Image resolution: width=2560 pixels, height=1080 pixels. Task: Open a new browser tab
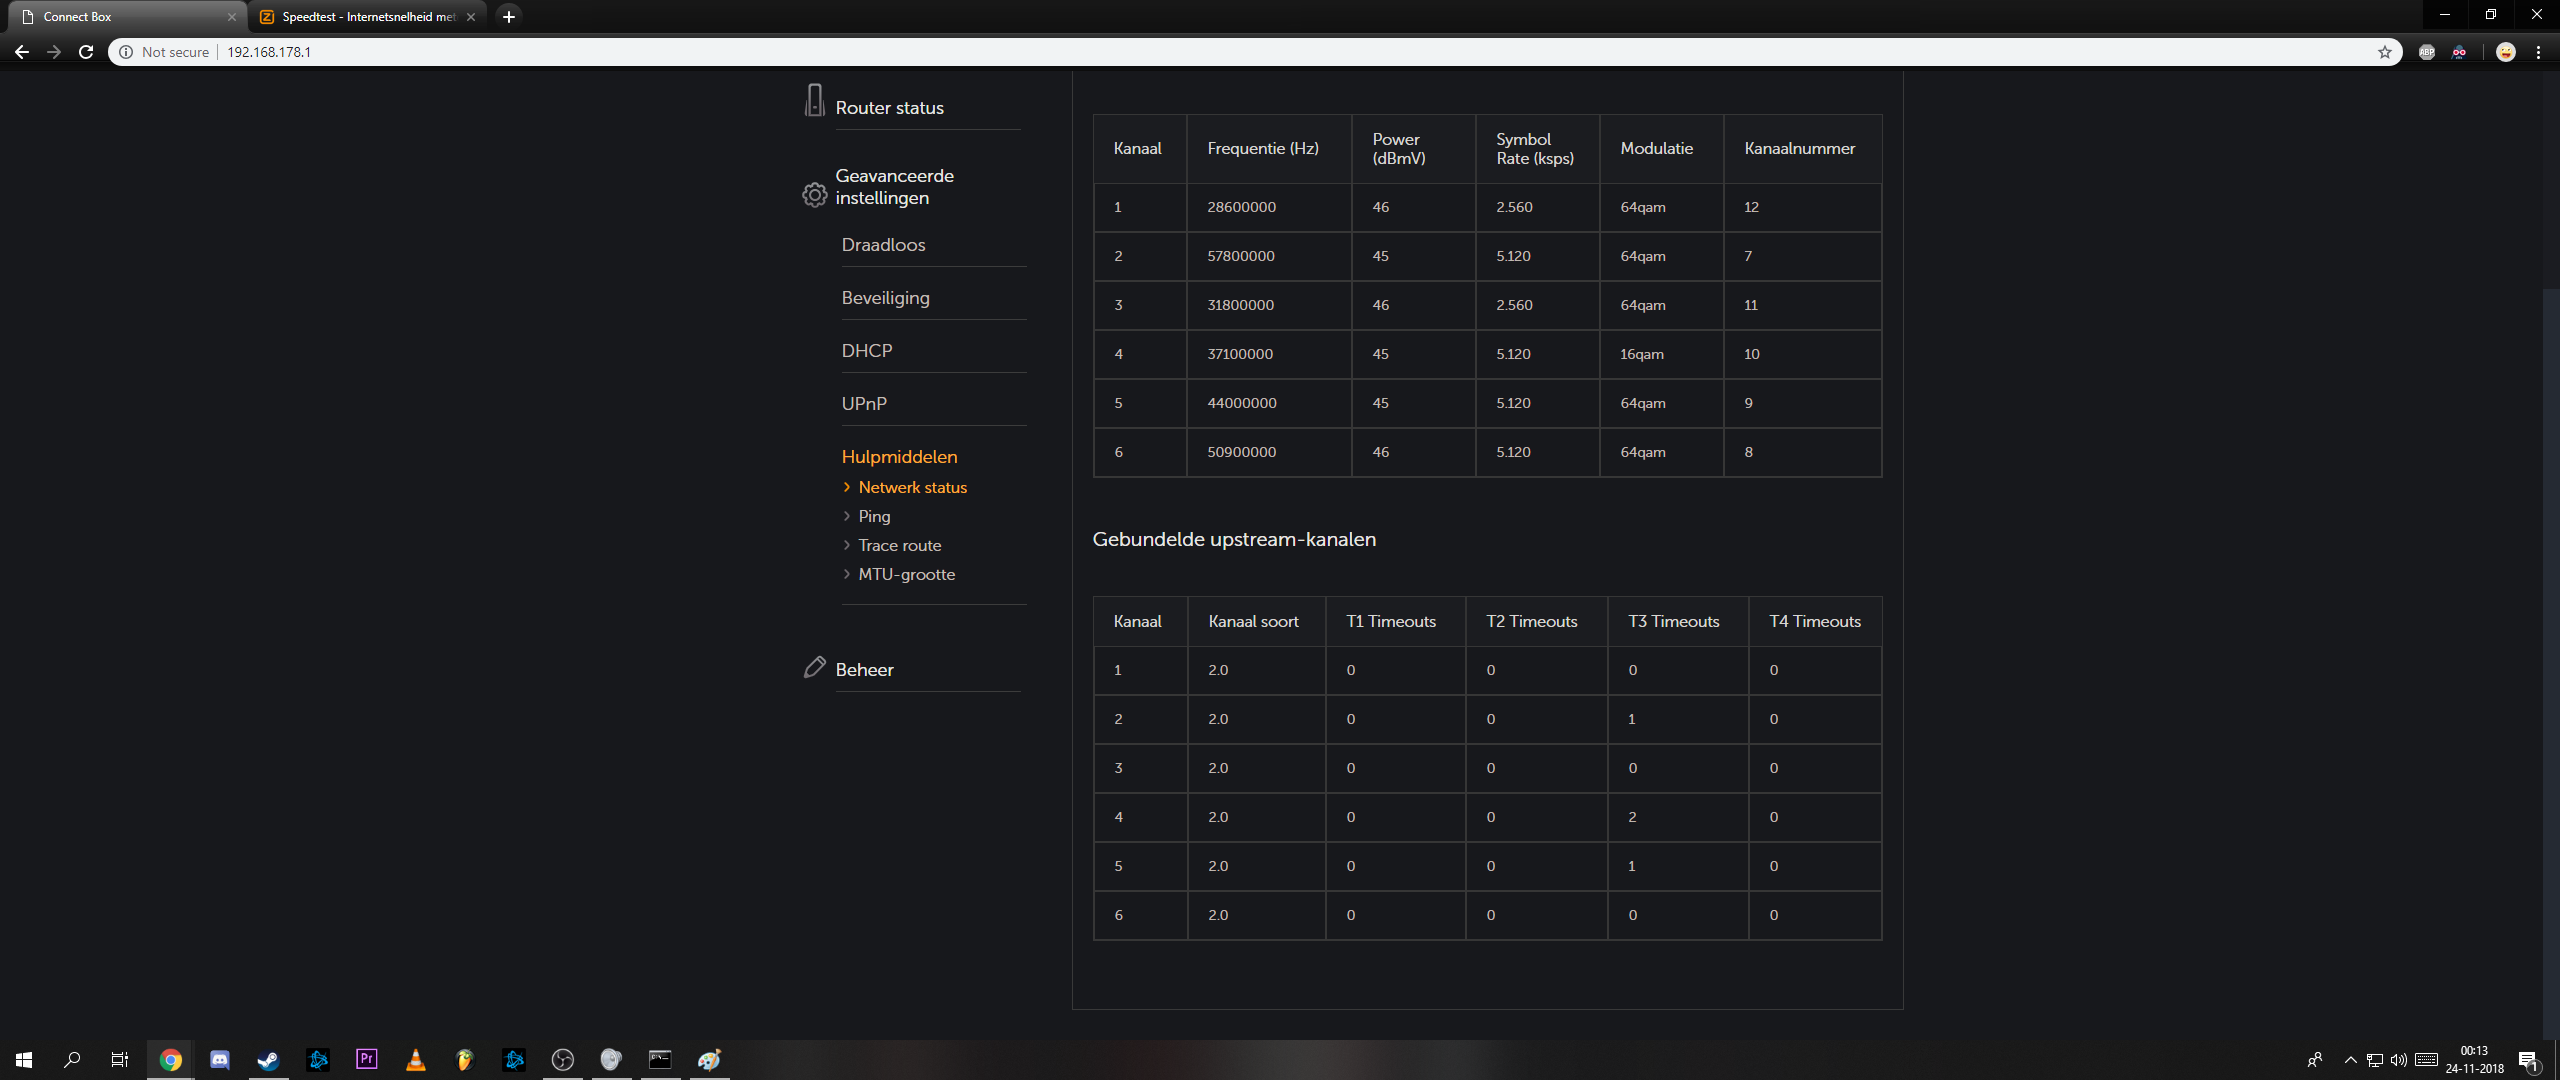[509, 17]
